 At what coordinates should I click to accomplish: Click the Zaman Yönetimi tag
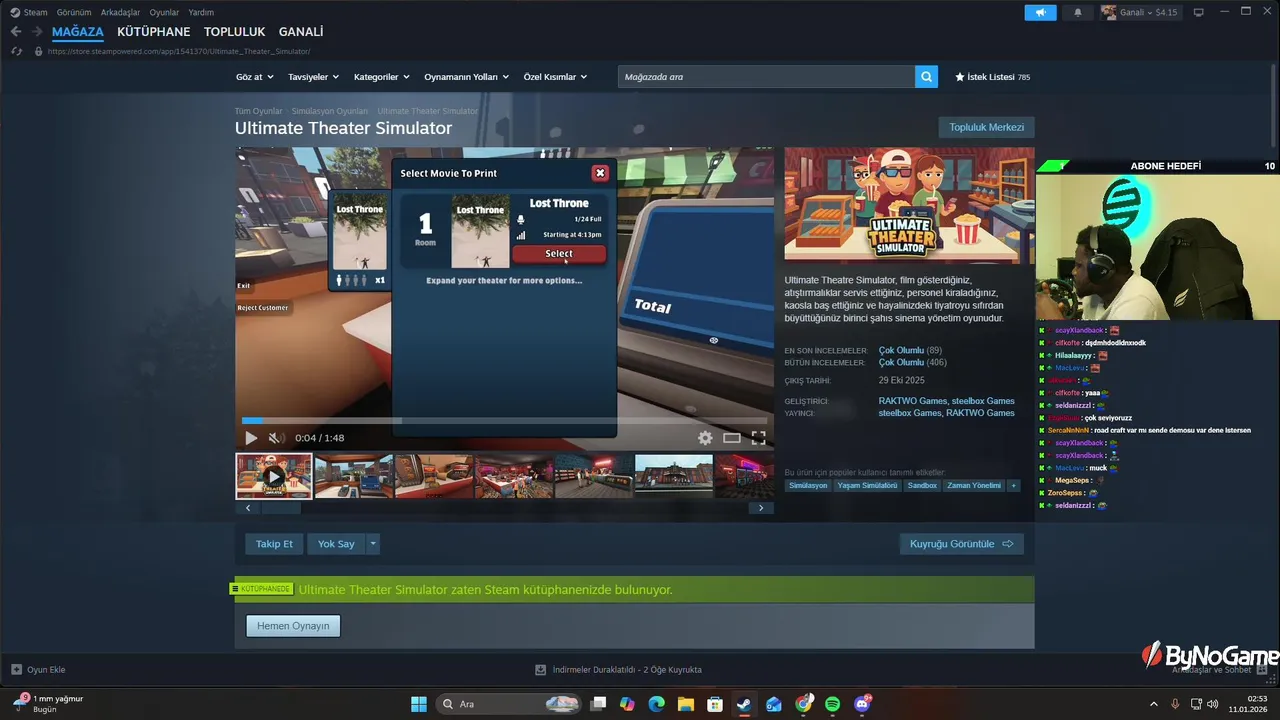coord(974,485)
